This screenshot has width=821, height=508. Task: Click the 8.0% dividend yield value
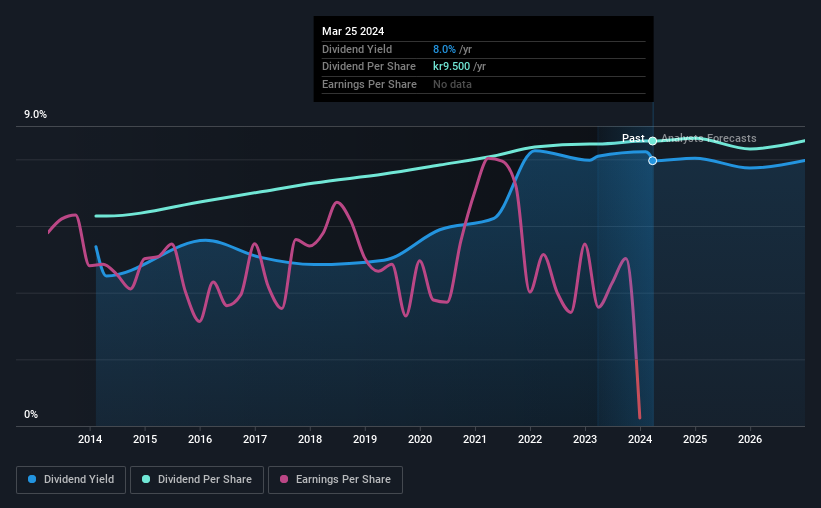coord(444,49)
